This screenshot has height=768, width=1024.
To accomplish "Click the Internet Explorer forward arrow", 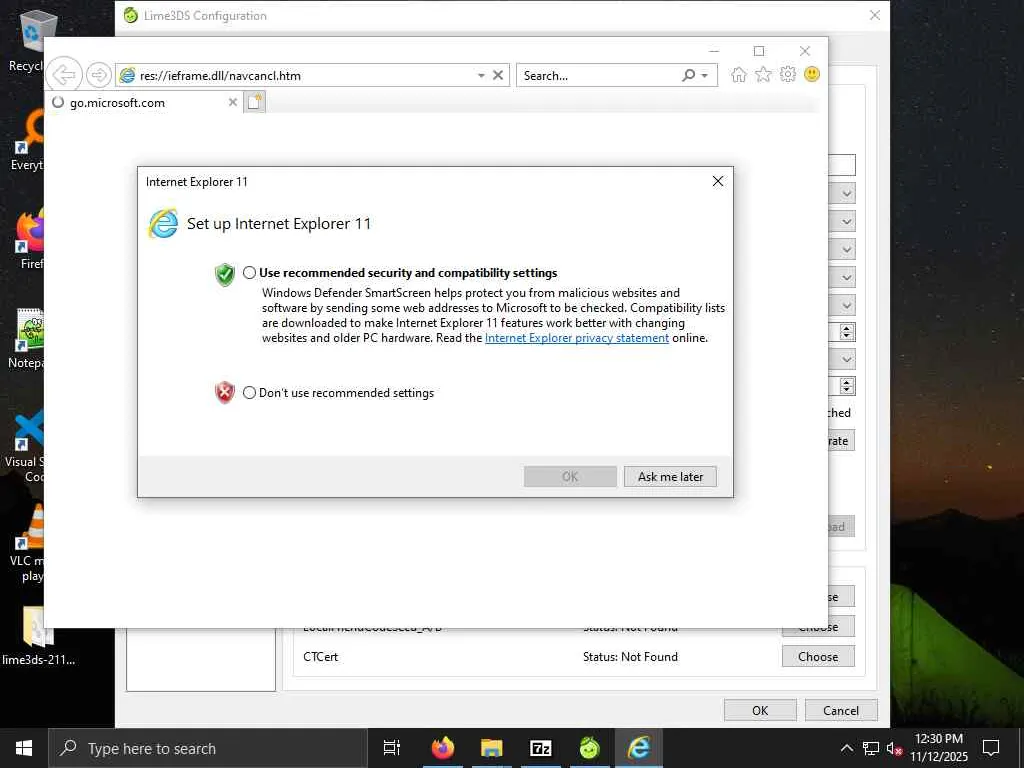I will click(99, 75).
